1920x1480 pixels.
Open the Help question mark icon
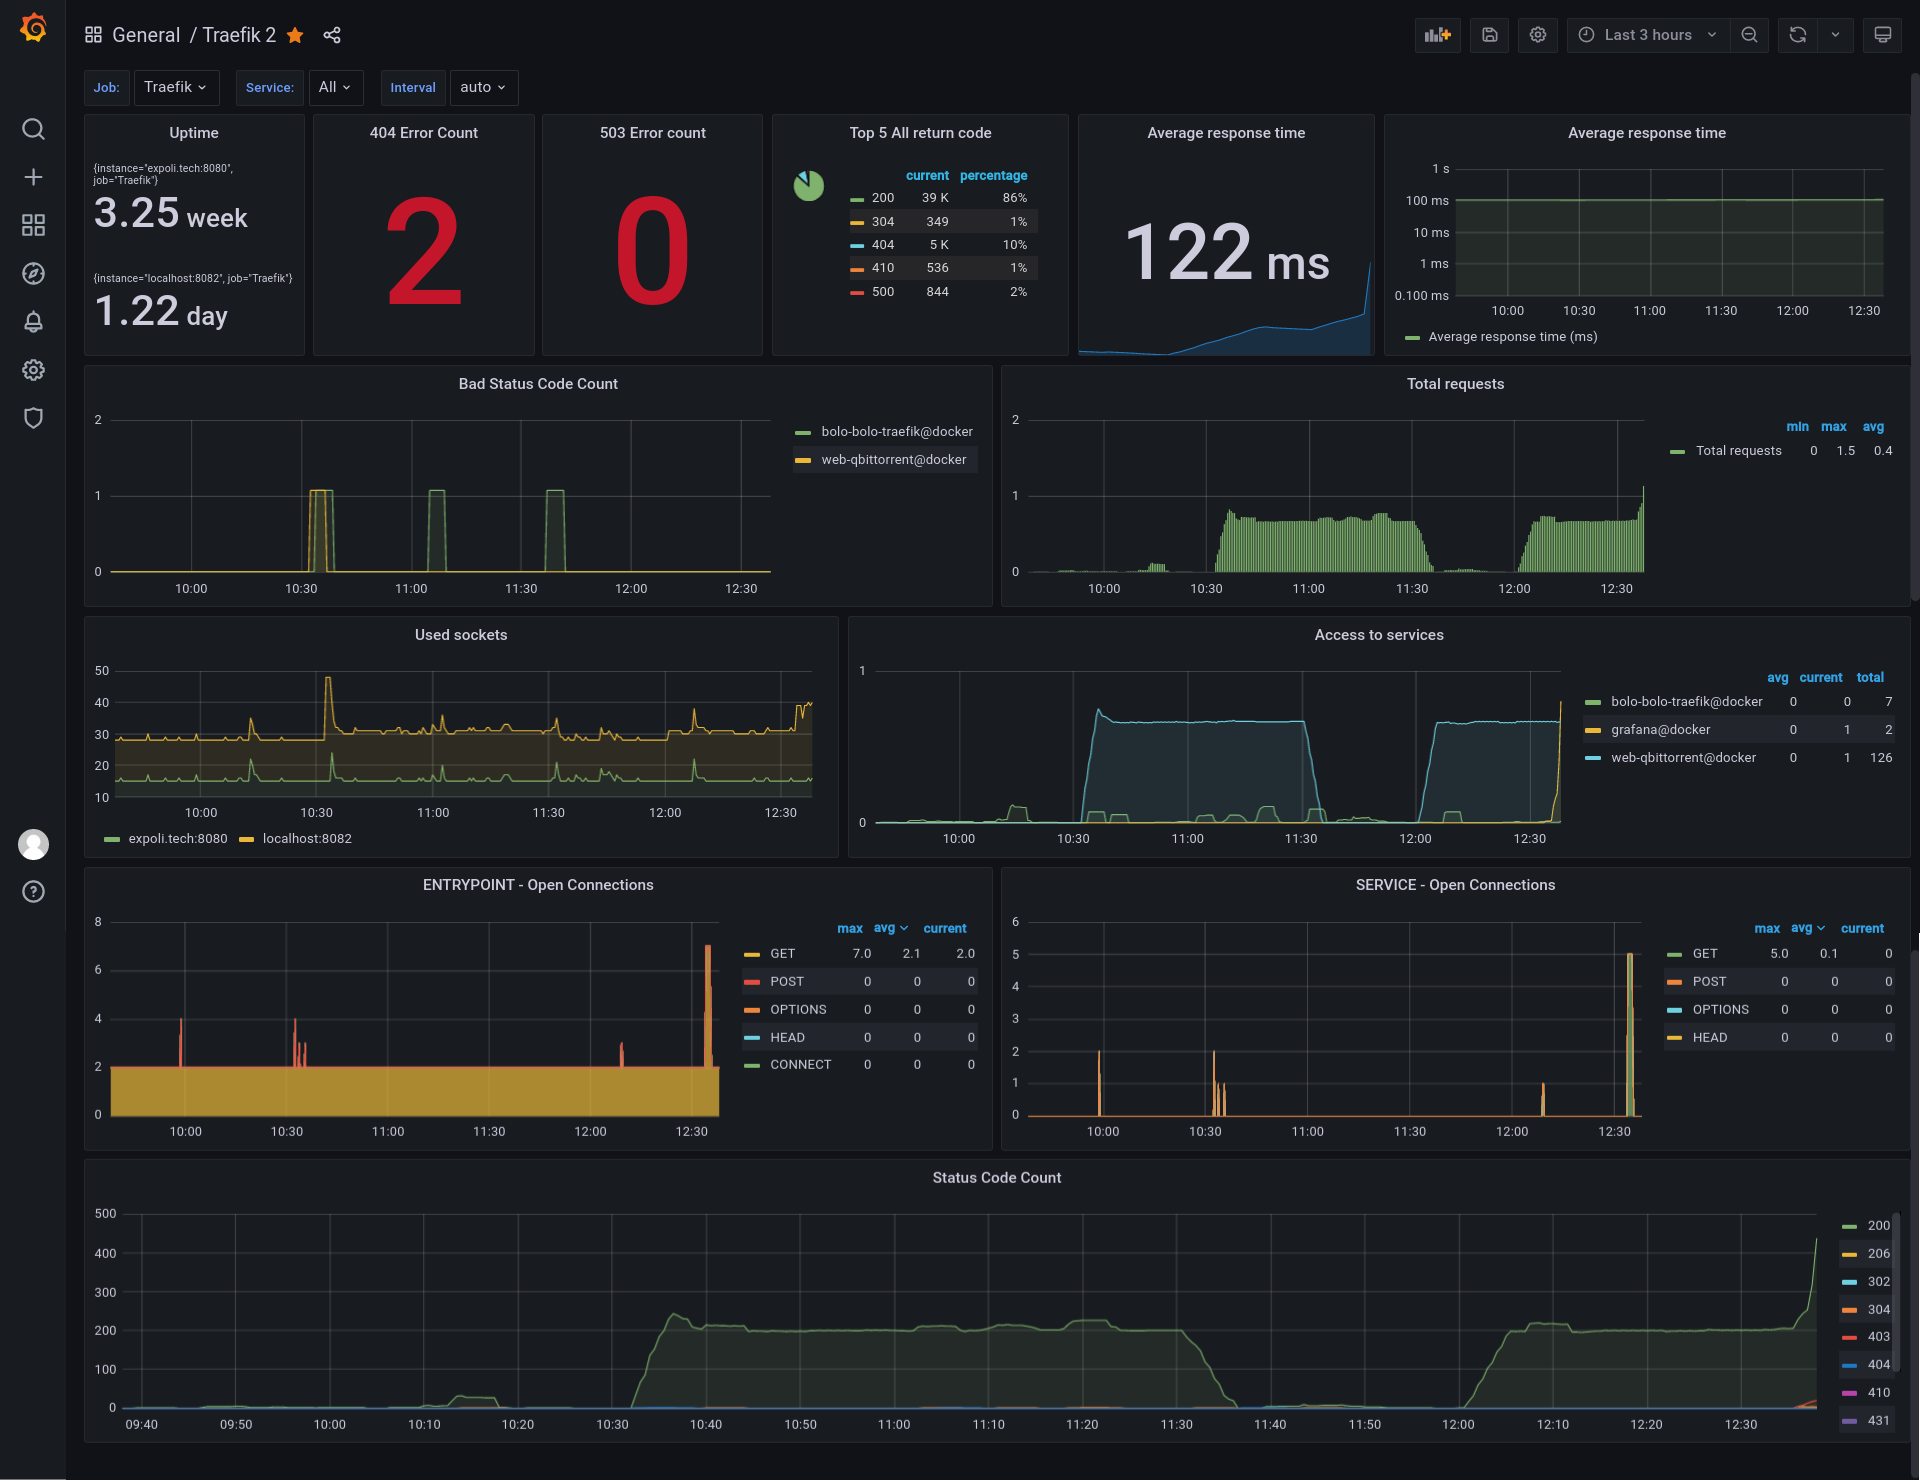(x=33, y=892)
